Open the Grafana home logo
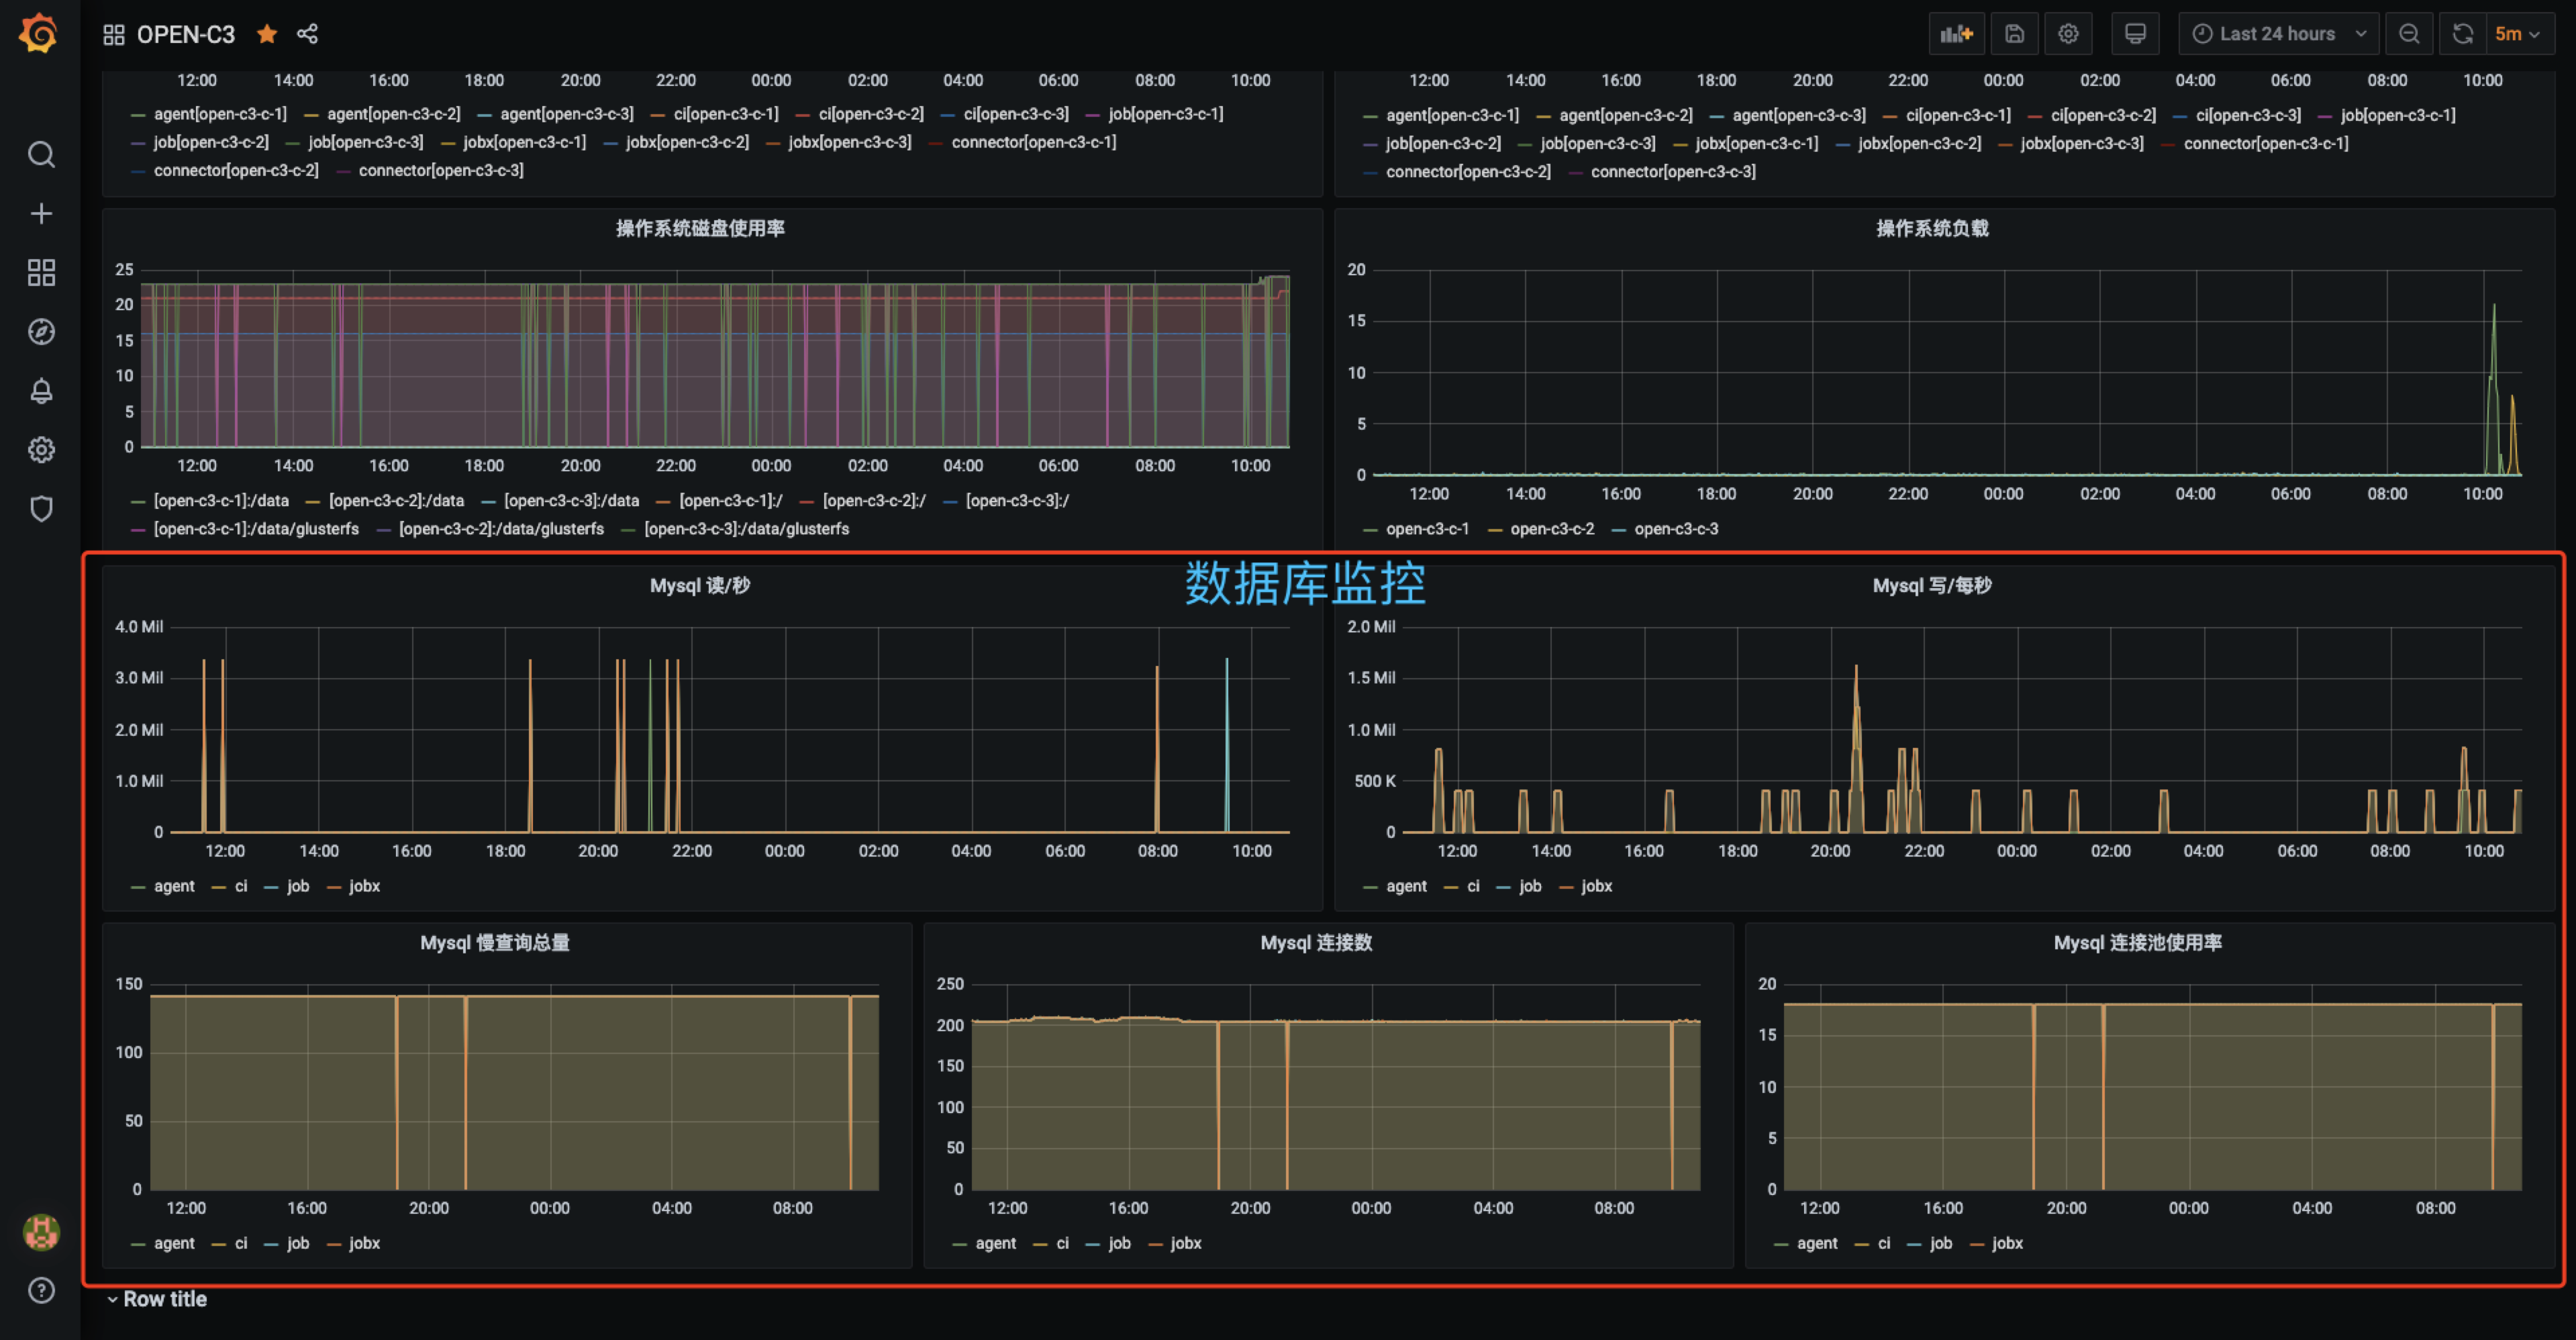This screenshot has width=2576, height=1340. click(x=39, y=33)
